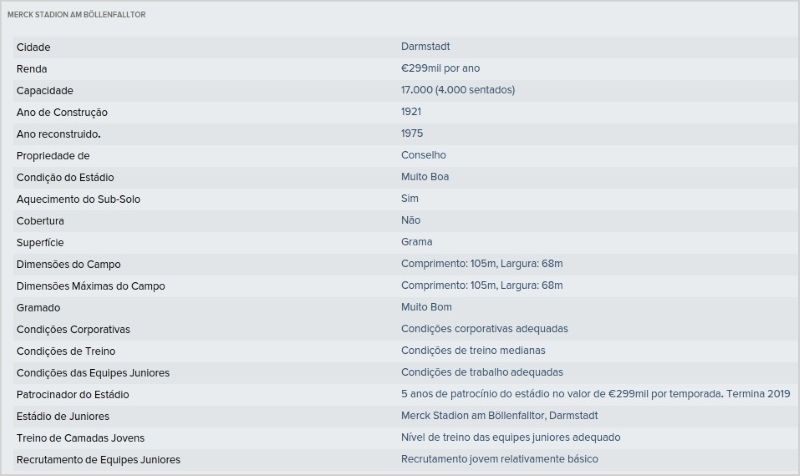Select the Dimensões do Campo measurements
The height and width of the screenshot is (476, 800).
pos(482,264)
